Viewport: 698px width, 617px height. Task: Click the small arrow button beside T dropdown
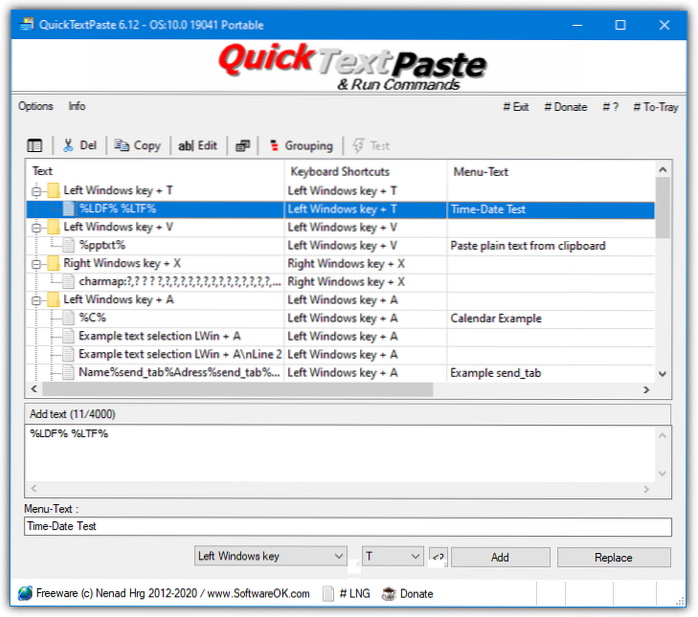click(x=438, y=556)
